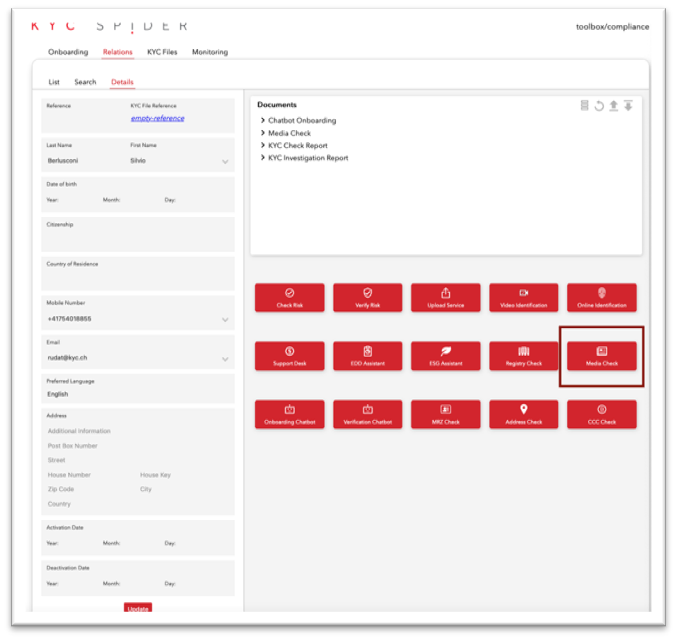The height and width of the screenshot is (640, 677).
Task: Click the documents download arrow icon
Action: tap(628, 106)
